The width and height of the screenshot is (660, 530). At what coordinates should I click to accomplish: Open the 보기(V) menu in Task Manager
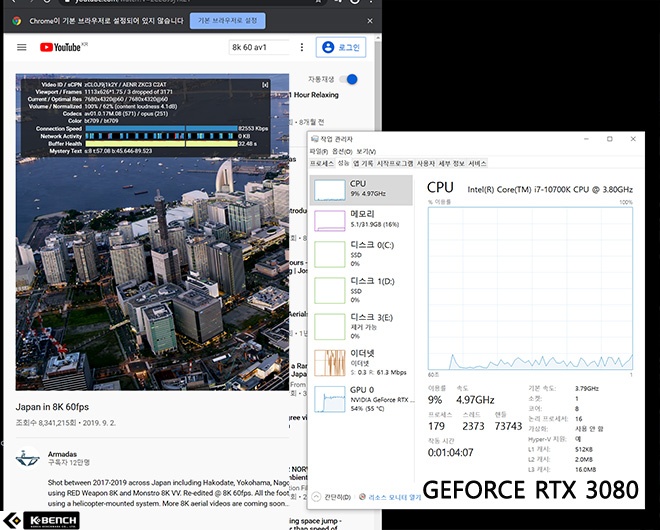(x=366, y=152)
